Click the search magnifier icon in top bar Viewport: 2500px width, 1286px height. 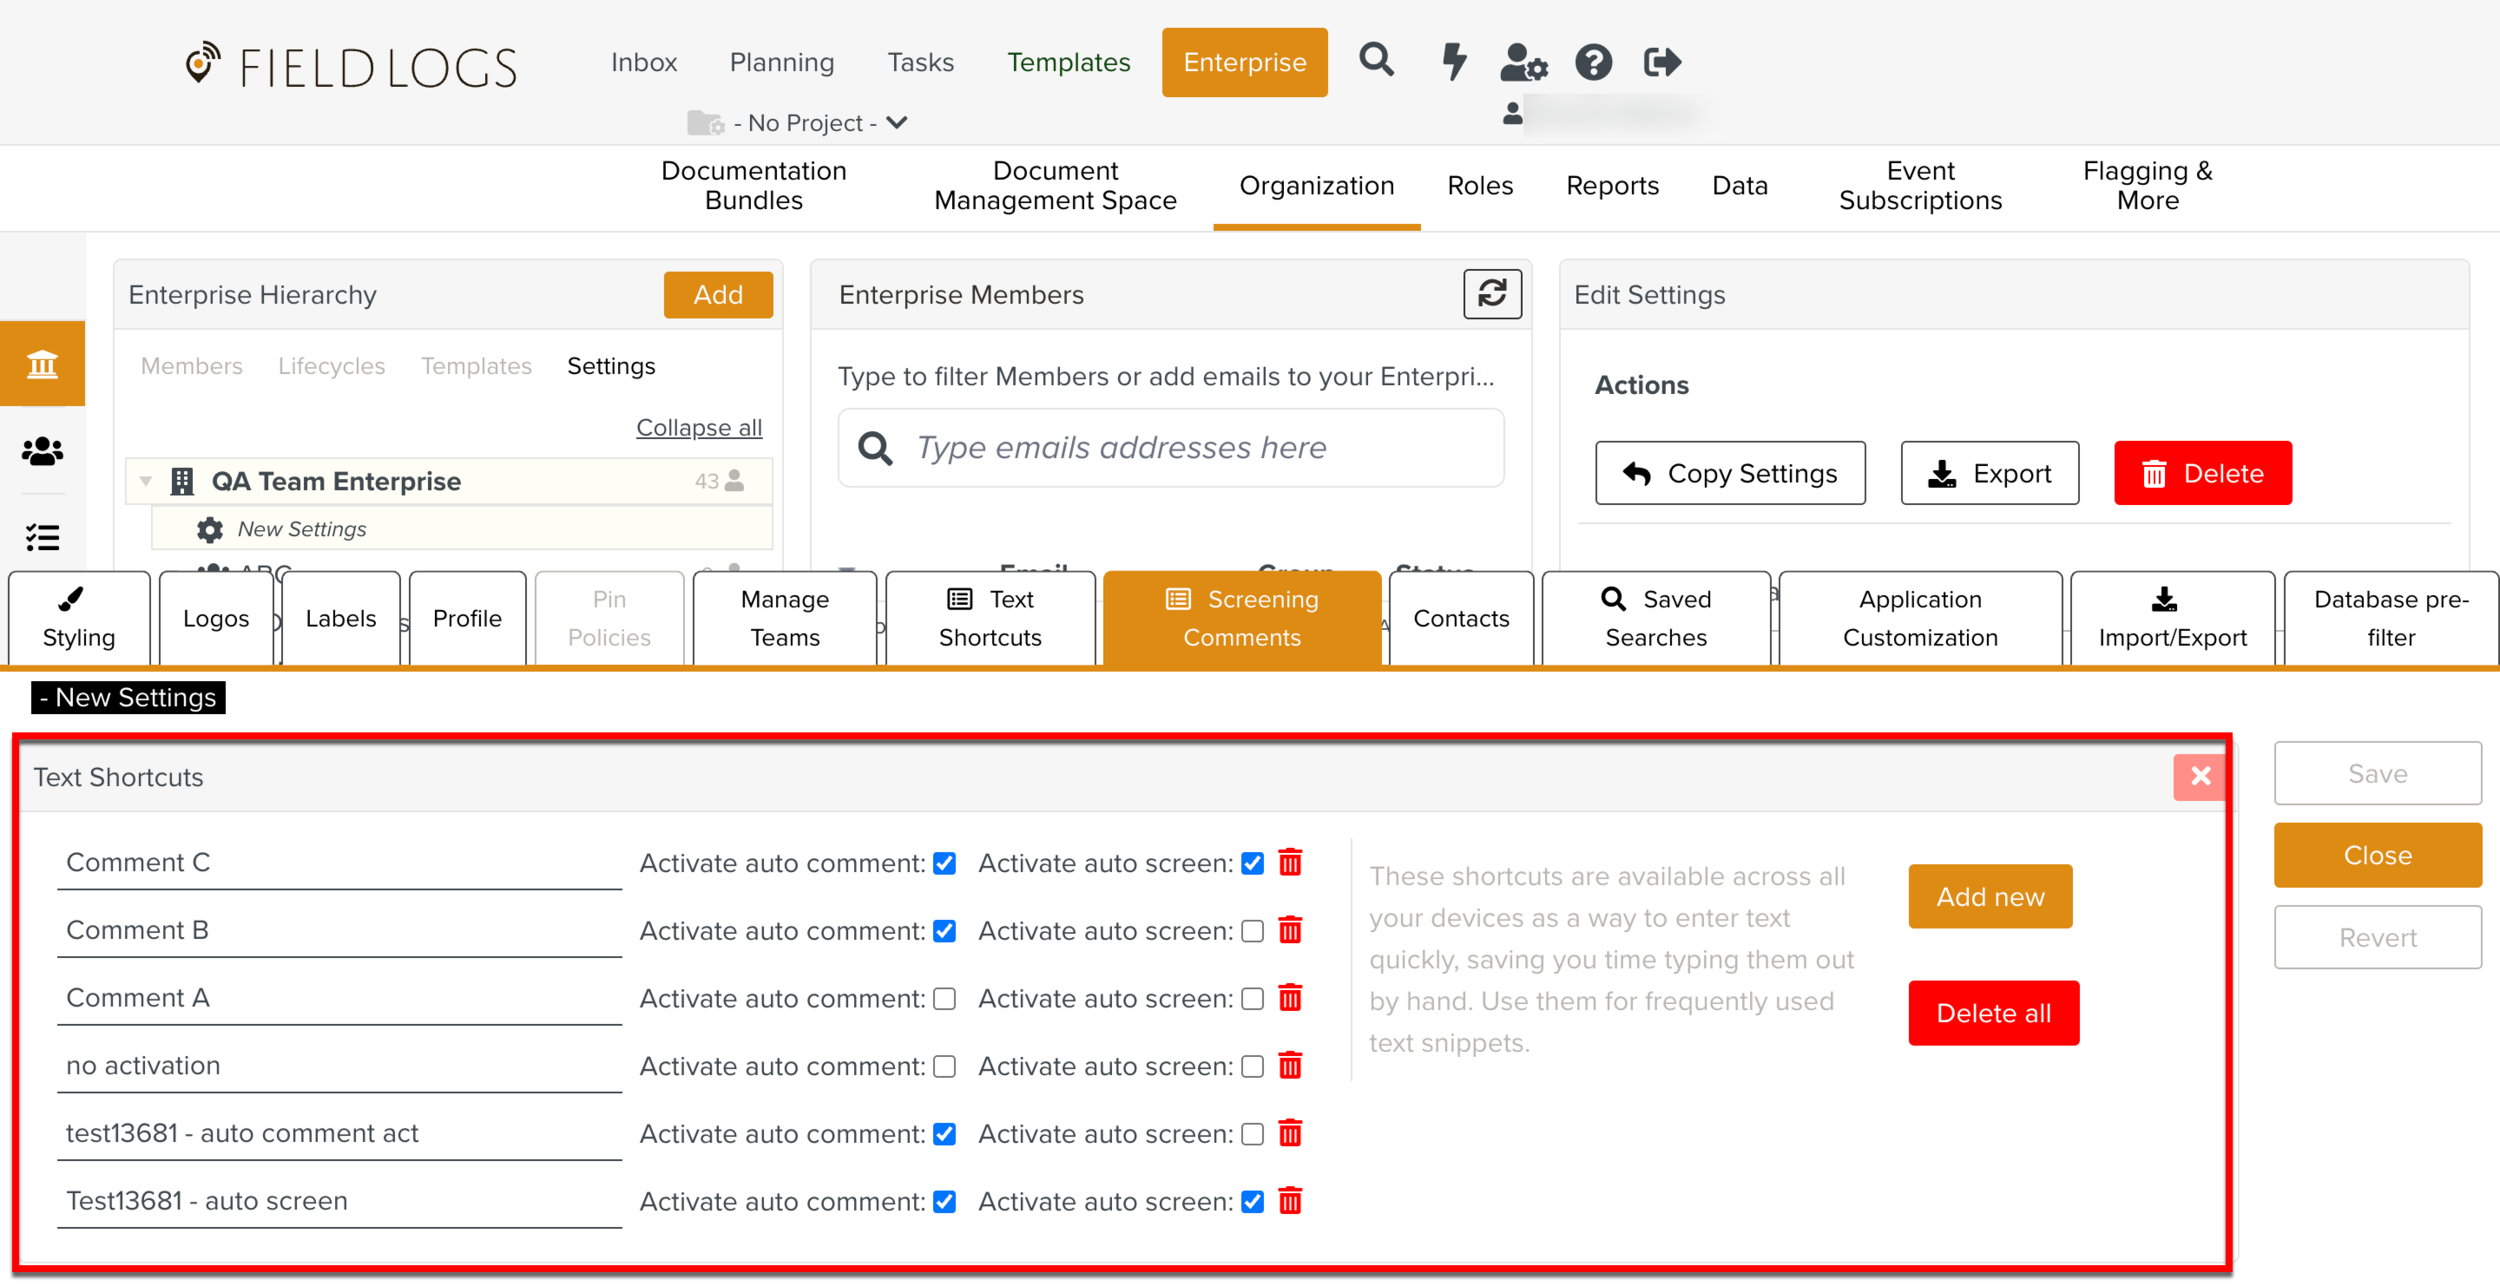(x=1376, y=61)
